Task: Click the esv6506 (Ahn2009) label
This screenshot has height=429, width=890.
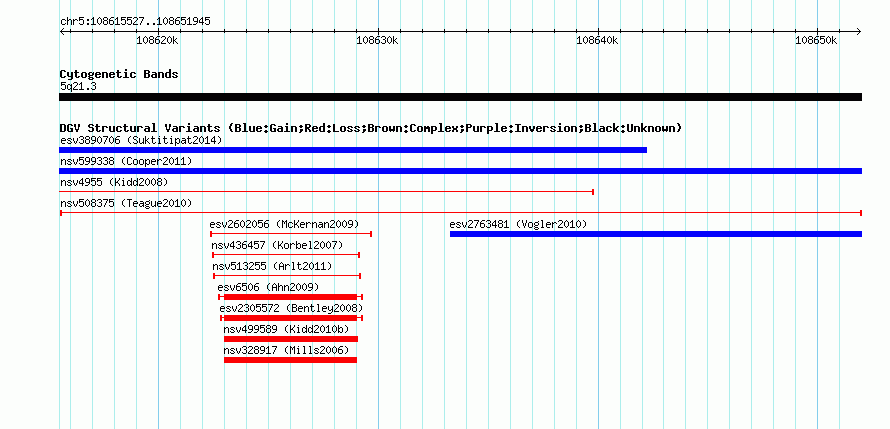Action: pyautogui.click(x=268, y=287)
